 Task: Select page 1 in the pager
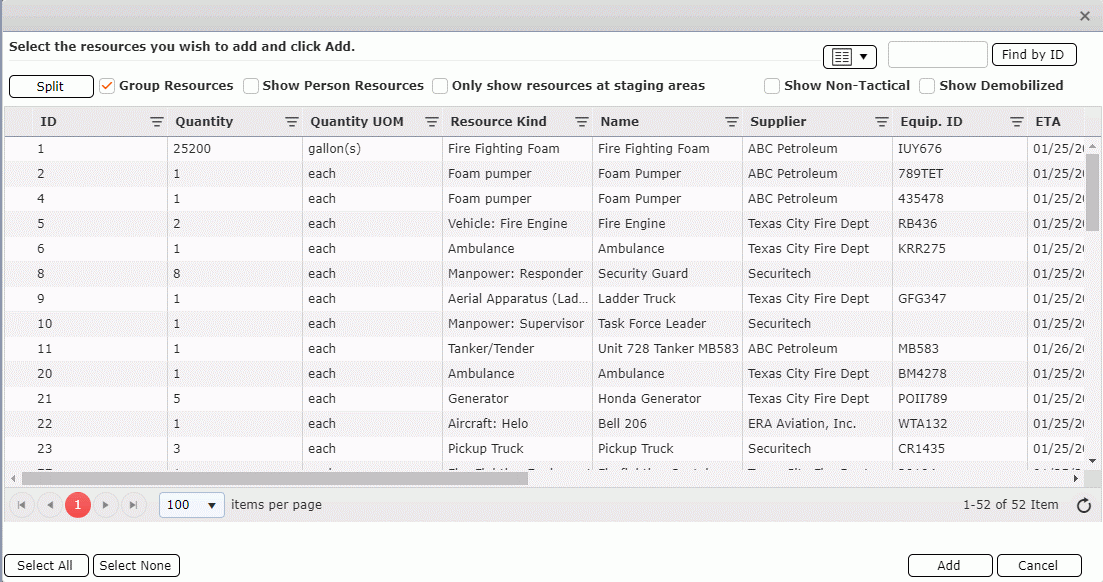click(77, 505)
